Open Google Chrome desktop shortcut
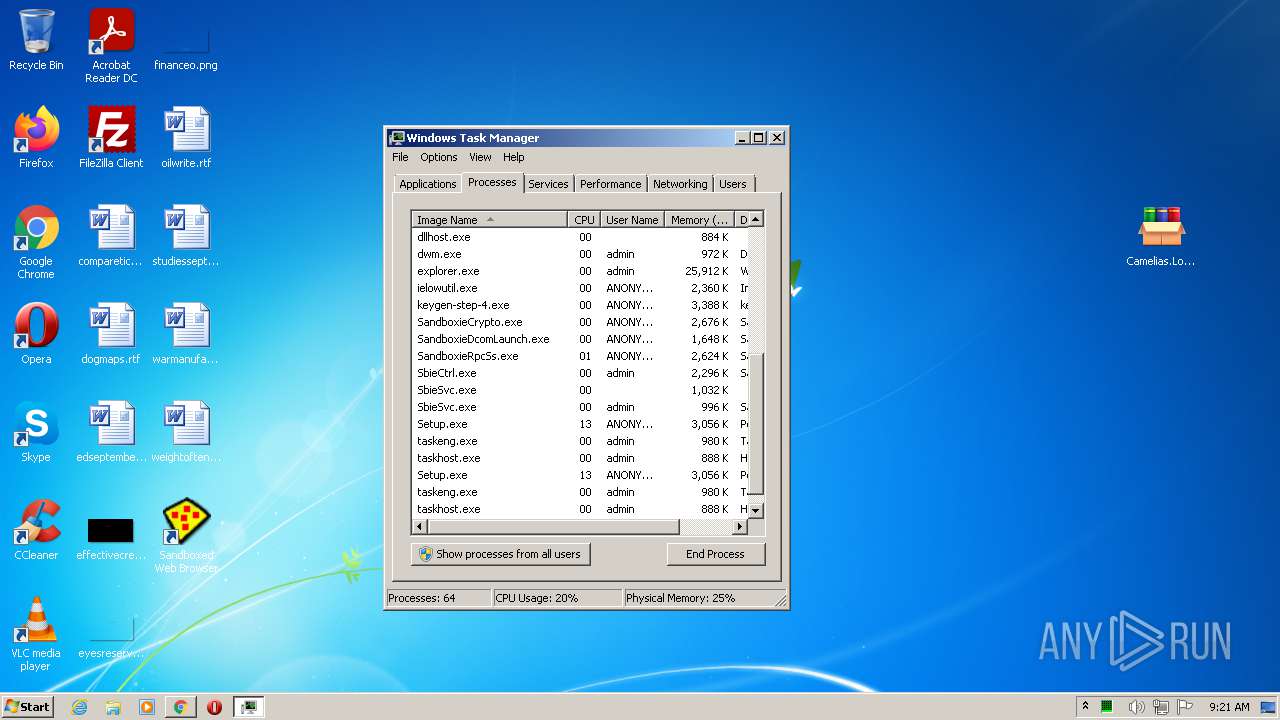 [36, 242]
